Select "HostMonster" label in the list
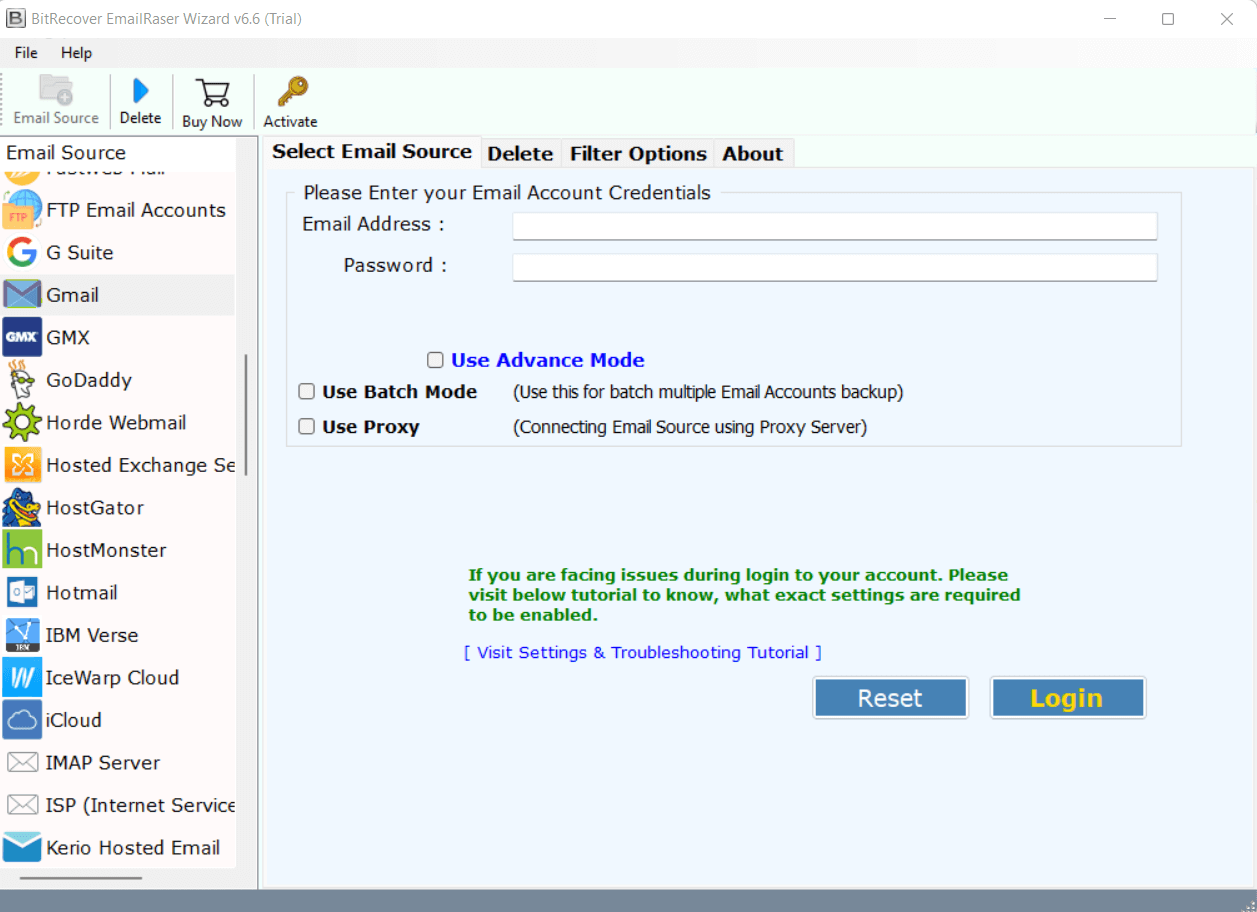 (x=106, y=550)
